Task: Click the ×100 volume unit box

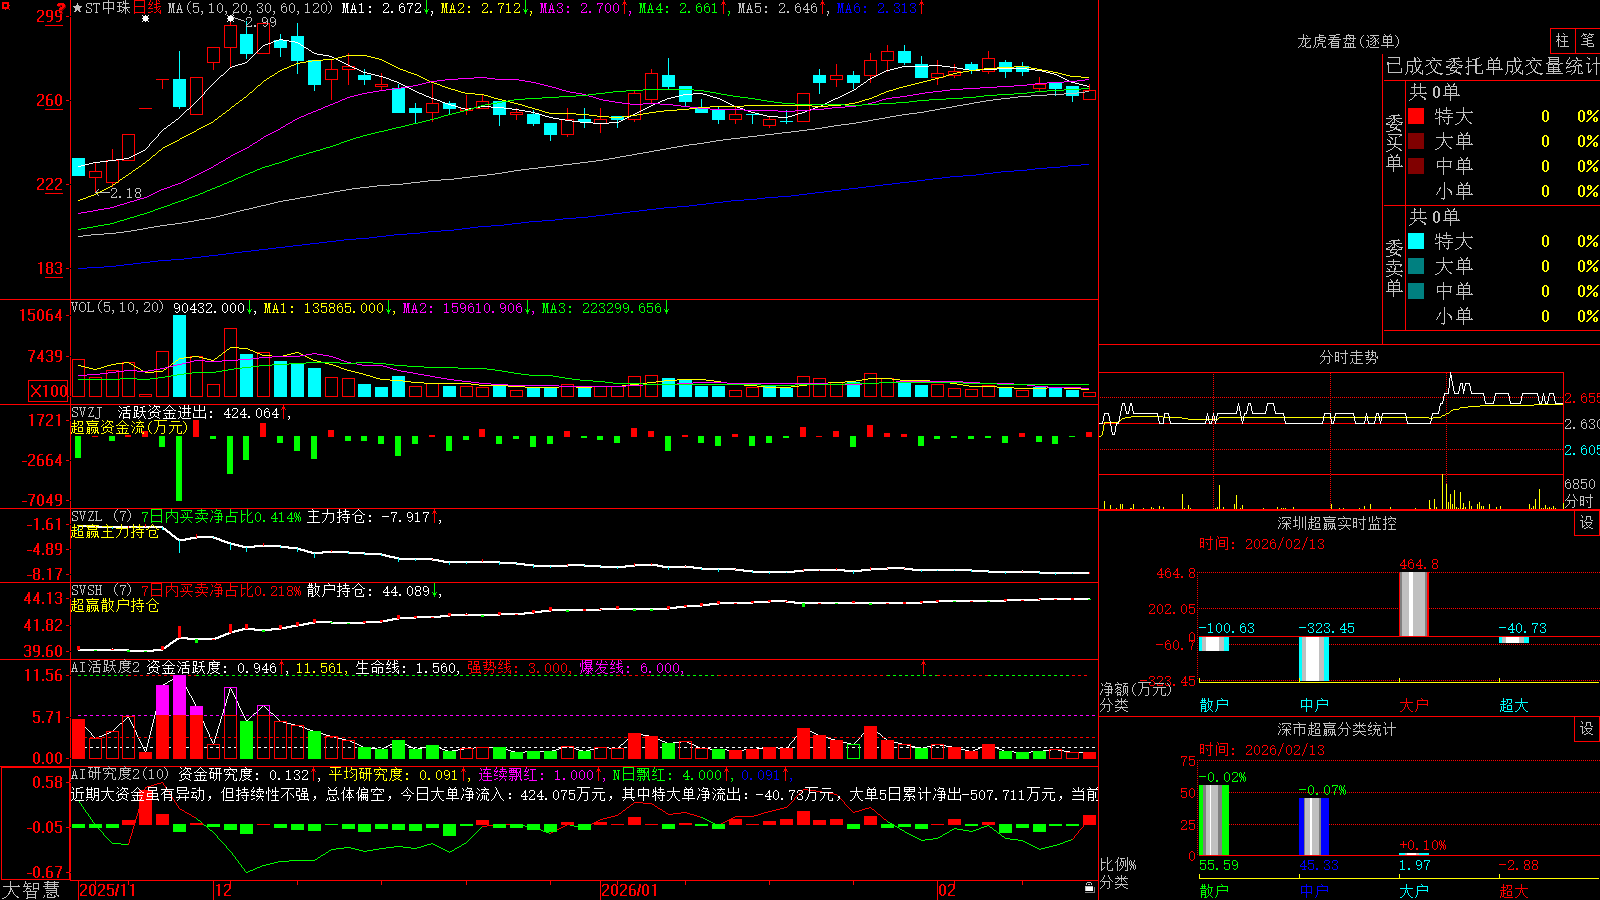Action: (x=48, y=391)
